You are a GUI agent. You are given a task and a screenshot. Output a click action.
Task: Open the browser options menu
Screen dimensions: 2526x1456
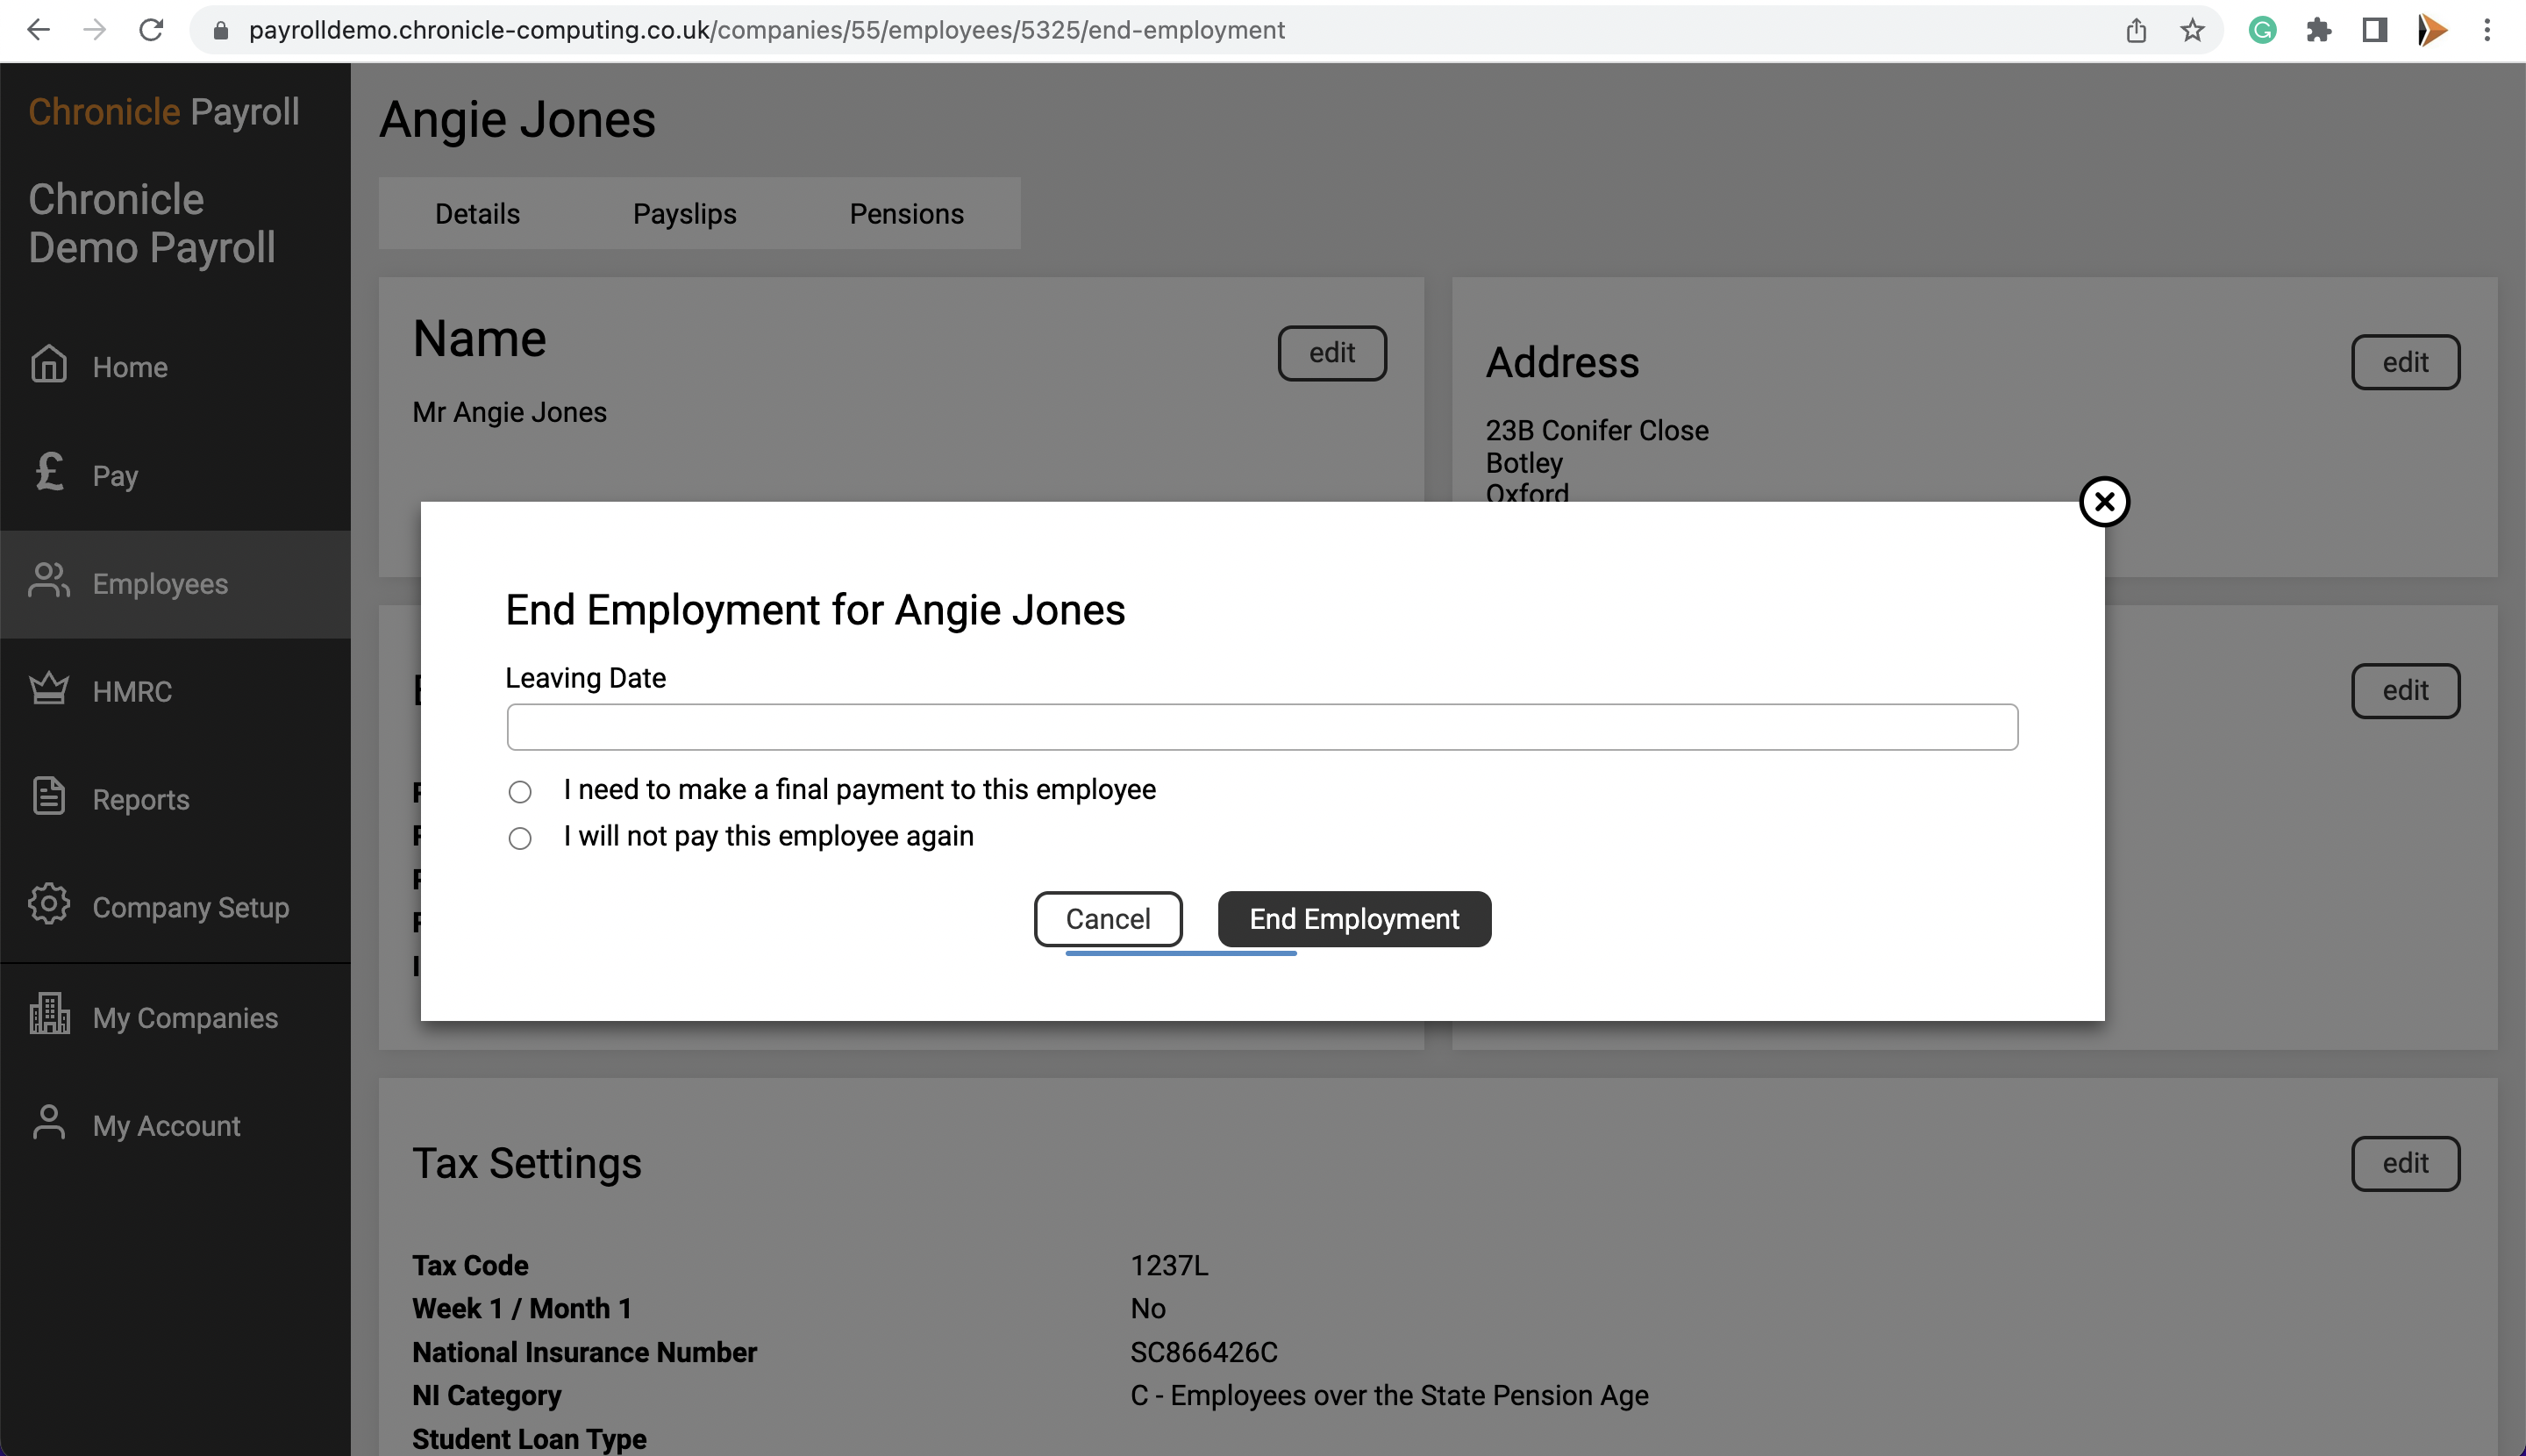(2487, 30)
